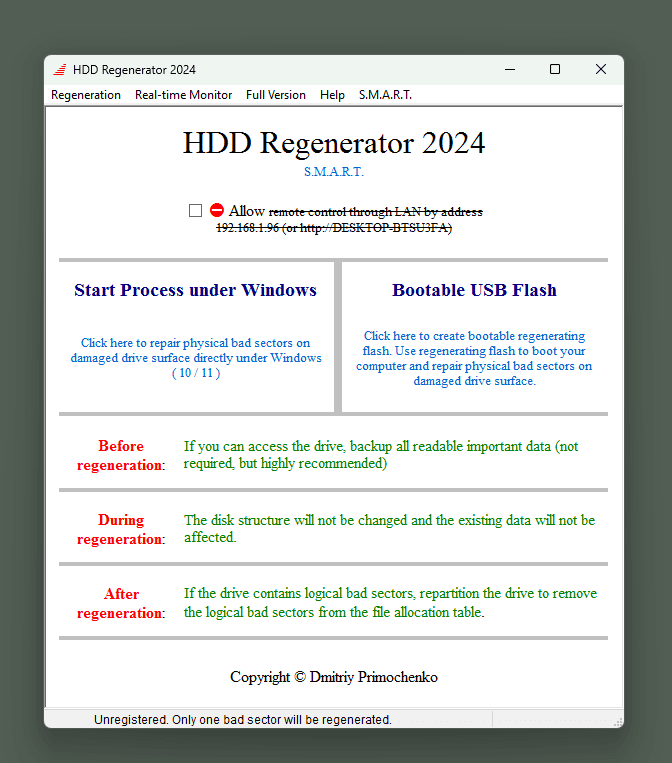Click the repartition the drive green text
Image resolution: width=672 pixels, height=763 pixels.
[x=390, y=602]
